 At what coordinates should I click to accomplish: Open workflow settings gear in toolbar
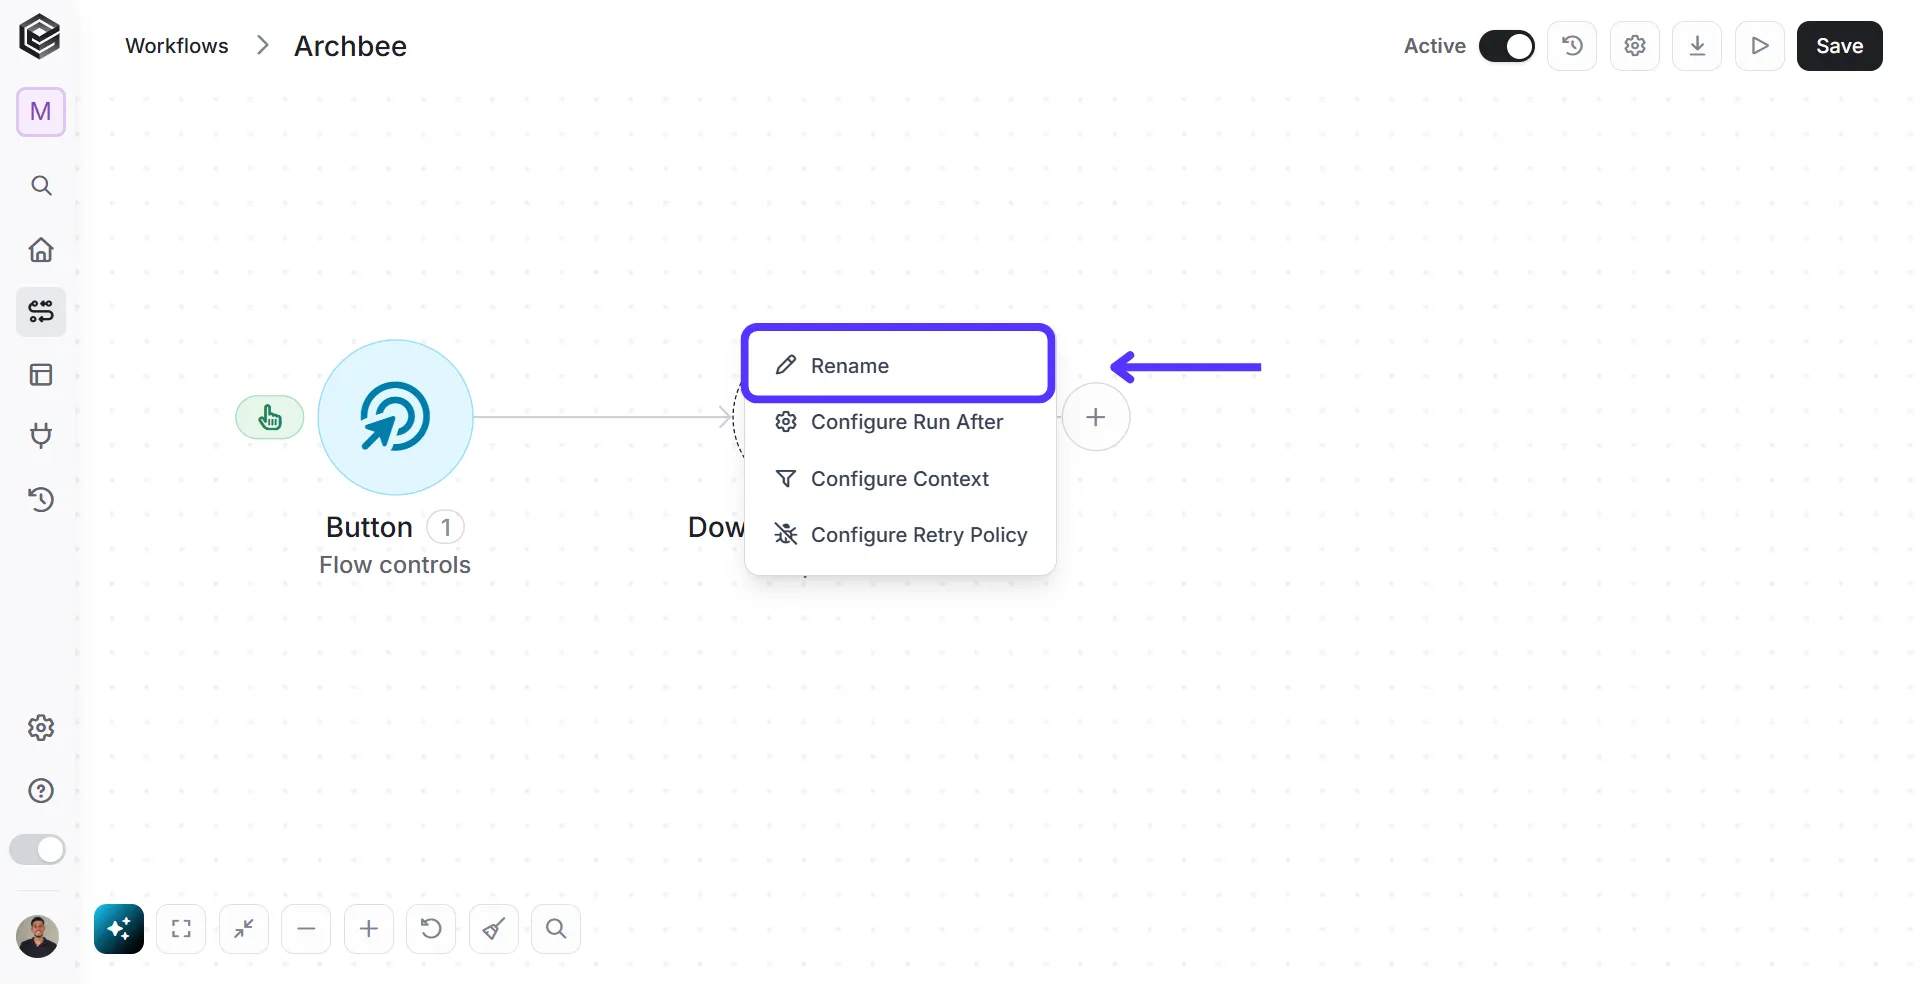click(1635, 46)
